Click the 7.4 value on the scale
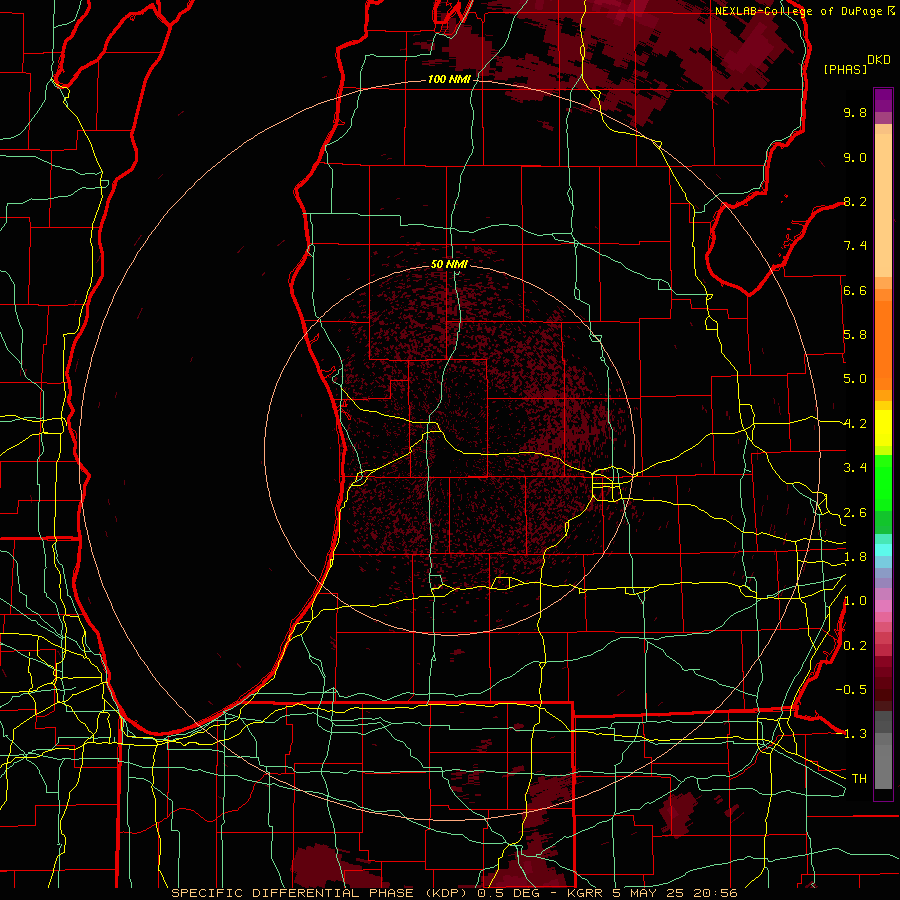Screen dimensions: 900x900 (855, 246)
